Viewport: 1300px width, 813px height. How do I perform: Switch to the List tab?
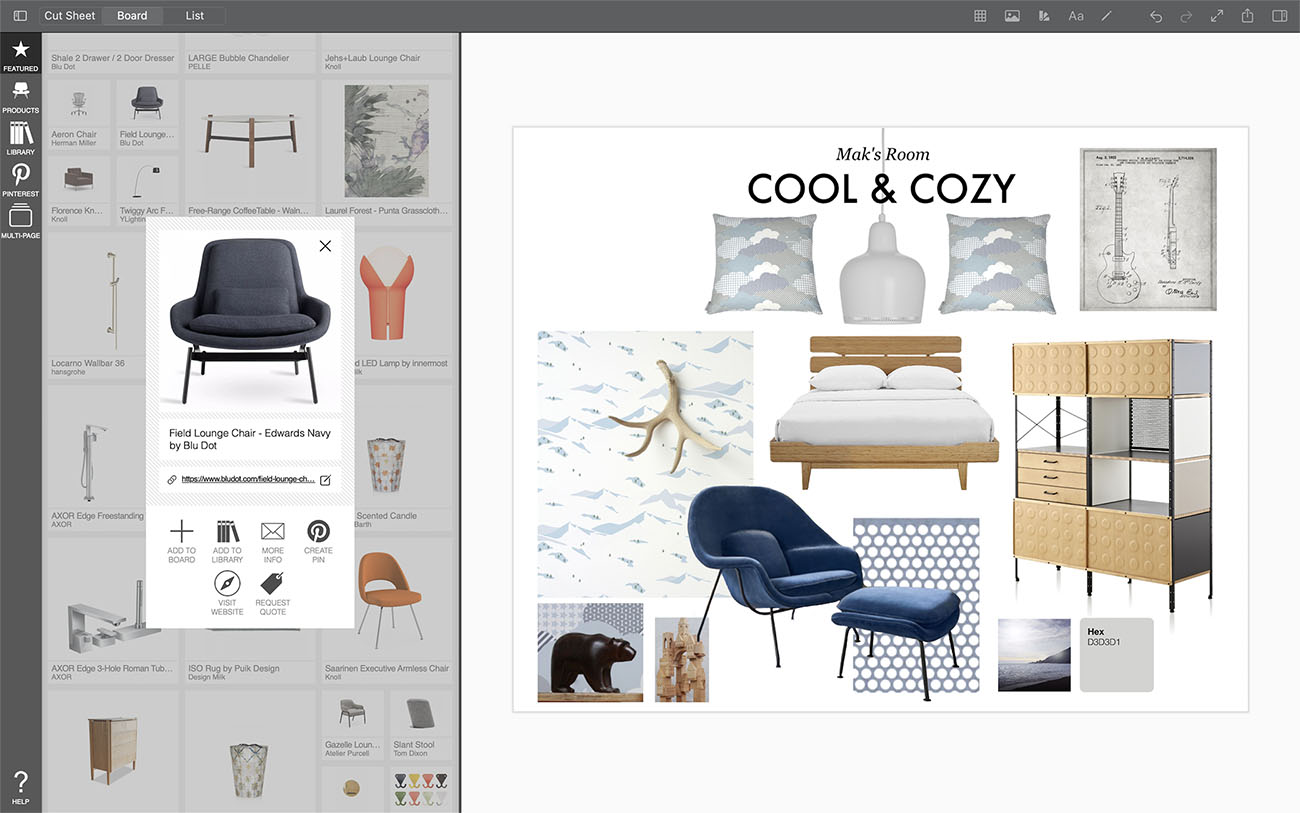(x=195, y=16)
